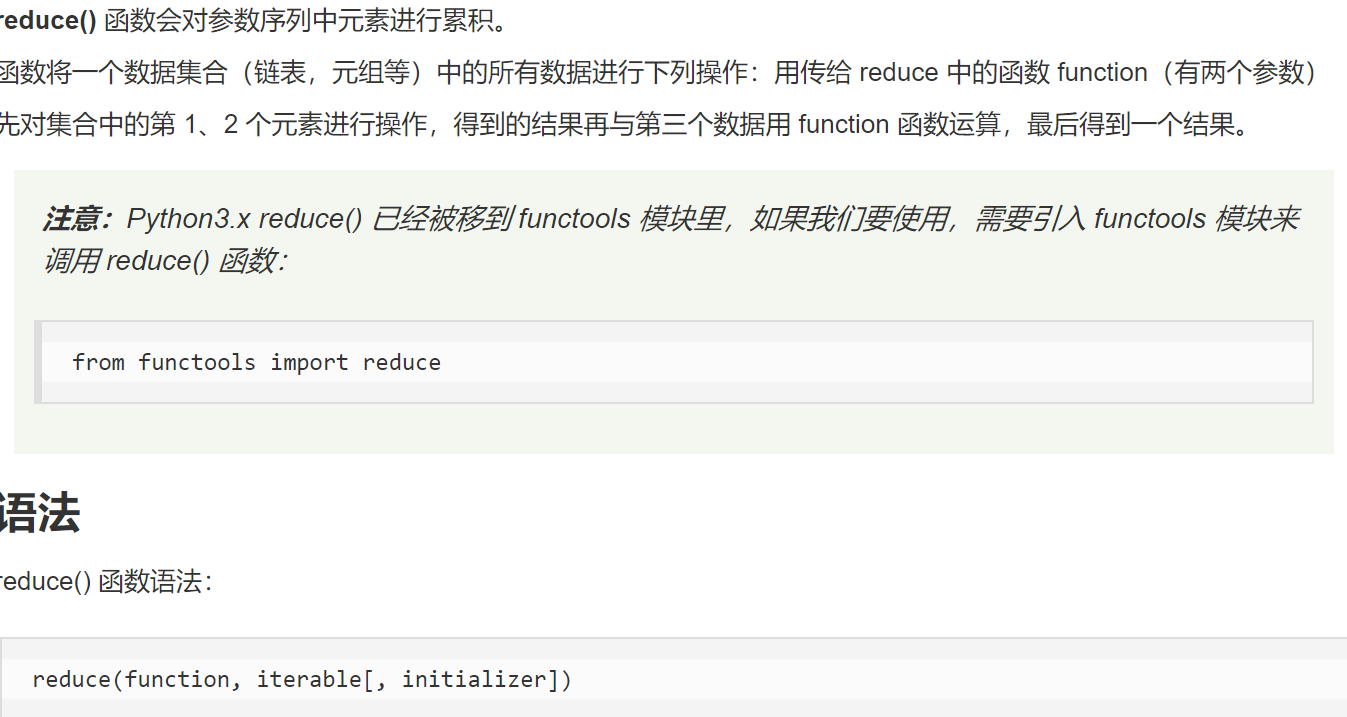The height and width of the screenshot is (717, 1347).
Task: Click empty area inside the import code block
Action: coord(850,362)
